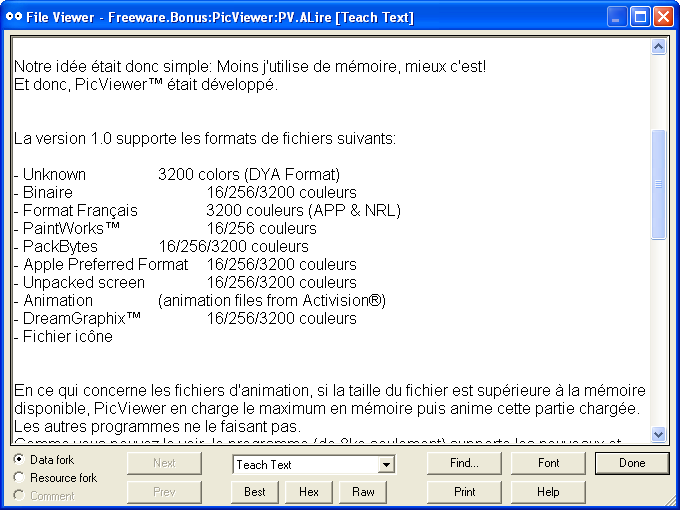The width and height of the screenshot is (680, 510).
Task: Click the scrollbar down arrow
Action: click(x=658, y=434)
